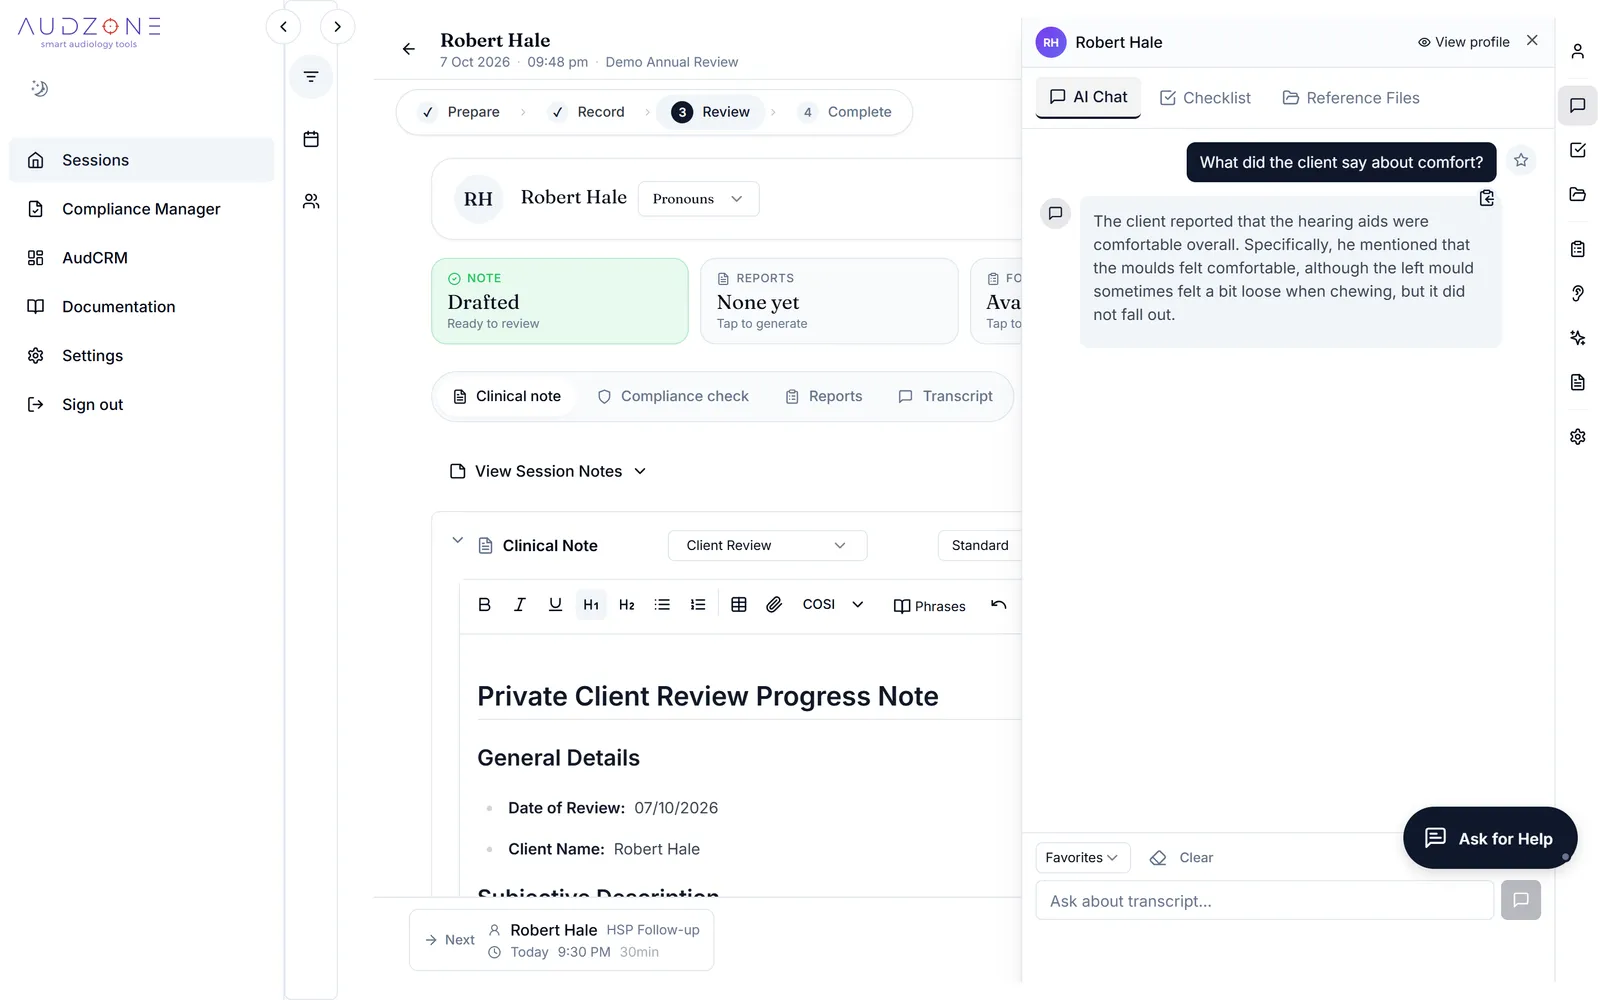
Task: Open the COSI dropdown
Action: coord(833,605)
